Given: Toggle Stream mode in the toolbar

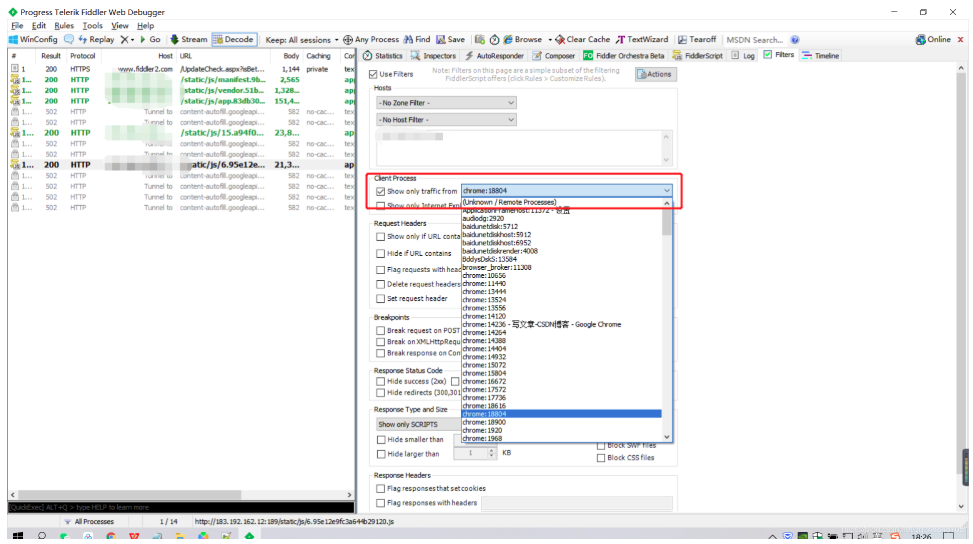Looking at the screenshot, I should point(189,39).
